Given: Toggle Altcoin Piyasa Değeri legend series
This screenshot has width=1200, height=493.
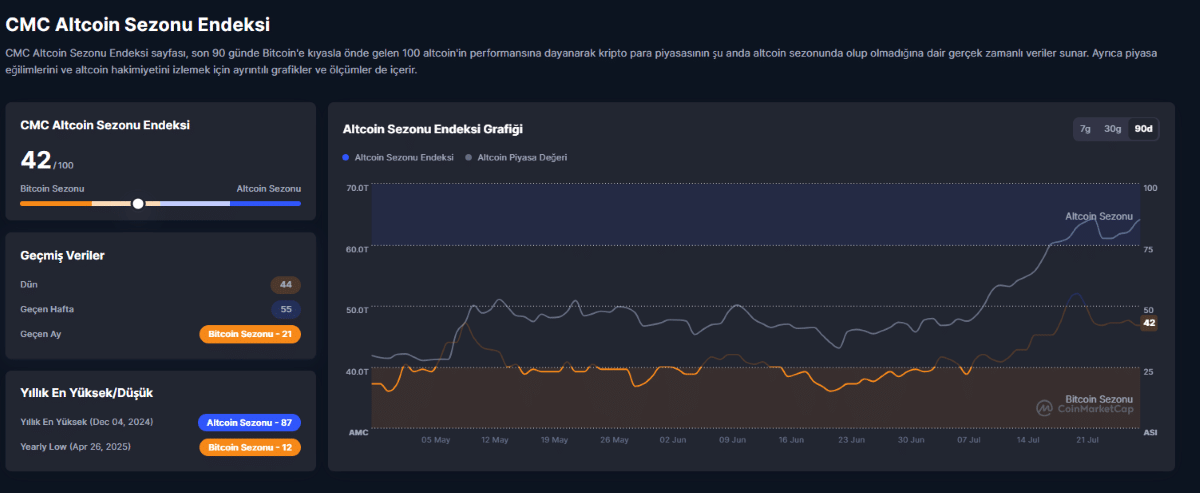Looking at the screenshot, I should (518, 157).
